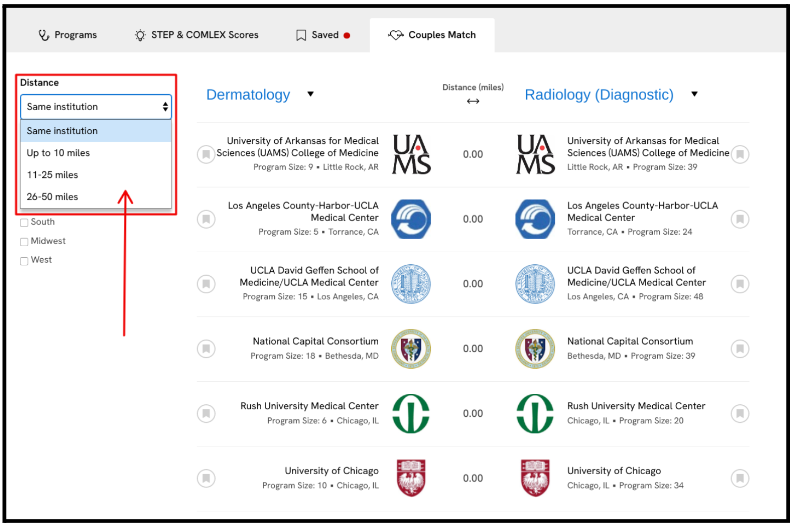Tick the South region checkbox
Viewport: 794px width, 525px height.
[x=24, y=223]
